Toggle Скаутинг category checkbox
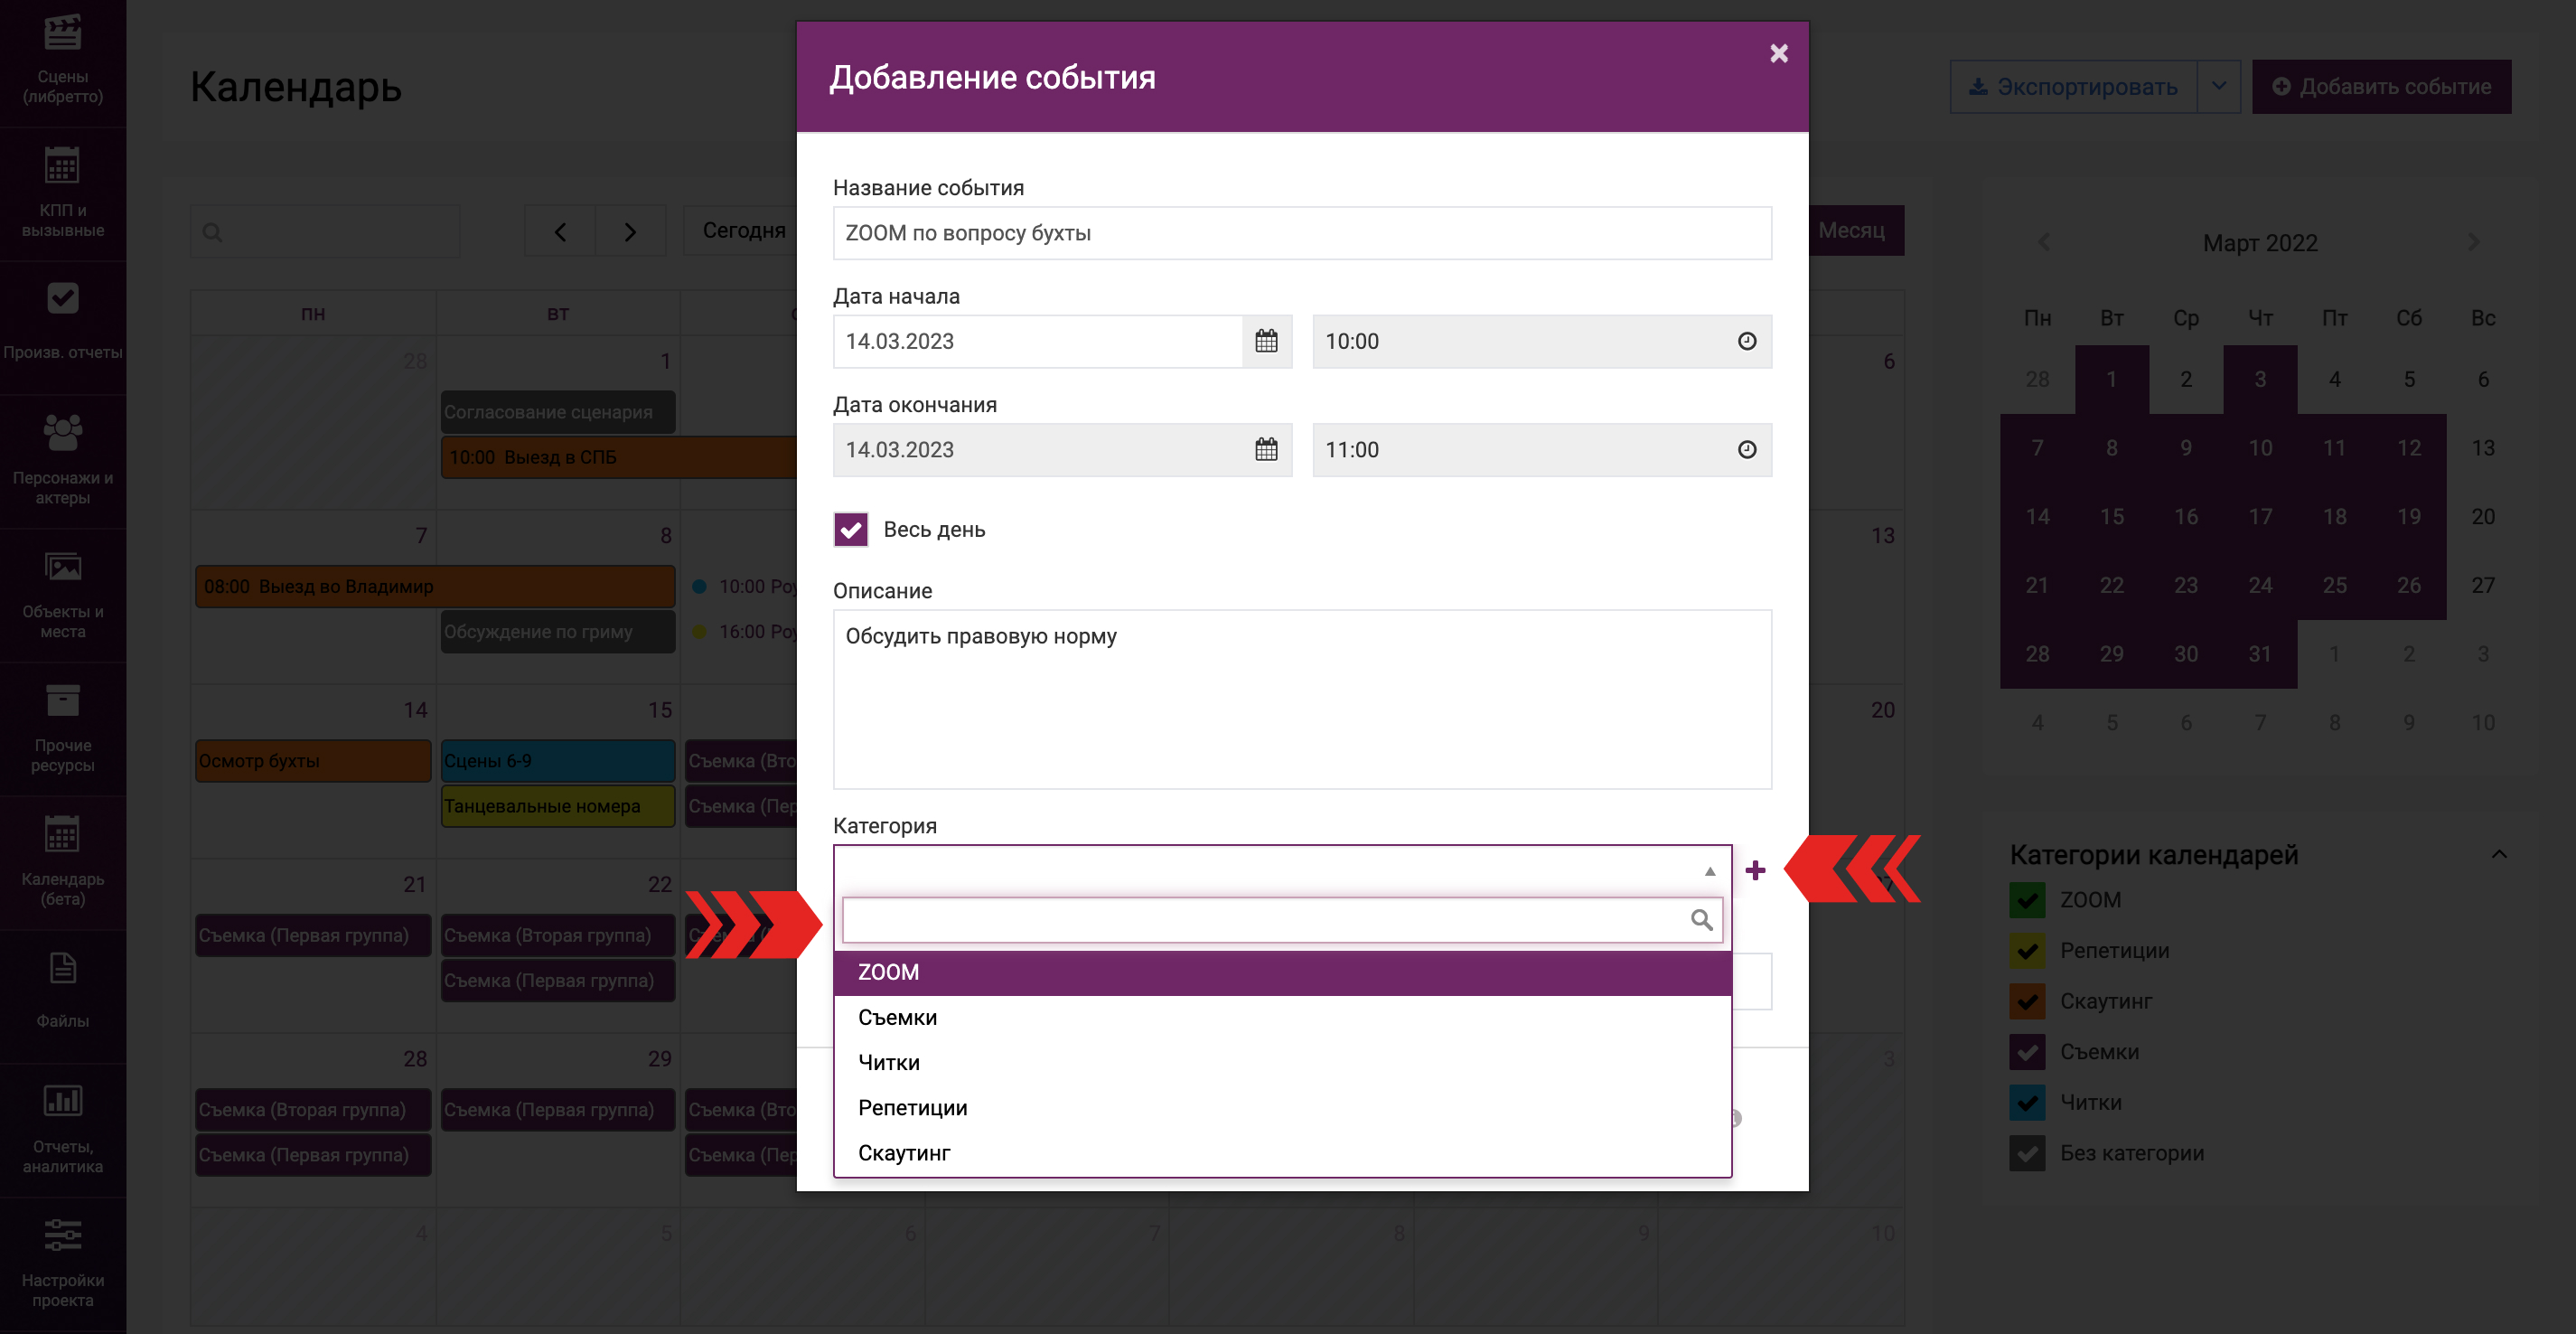Viewport: 2576px width, 1334px height. coord(2027,1001)
